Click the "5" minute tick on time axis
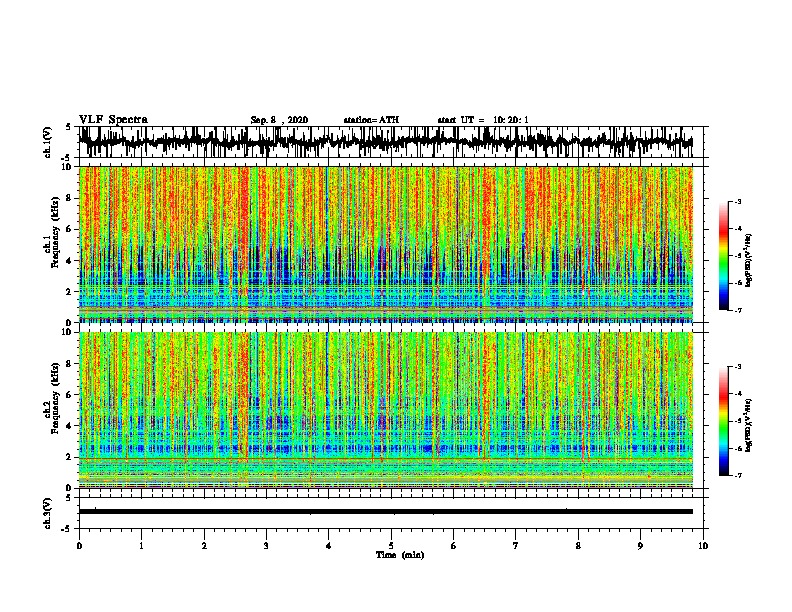792x612 pixels. pyautogui.click(x=391, y=546)
